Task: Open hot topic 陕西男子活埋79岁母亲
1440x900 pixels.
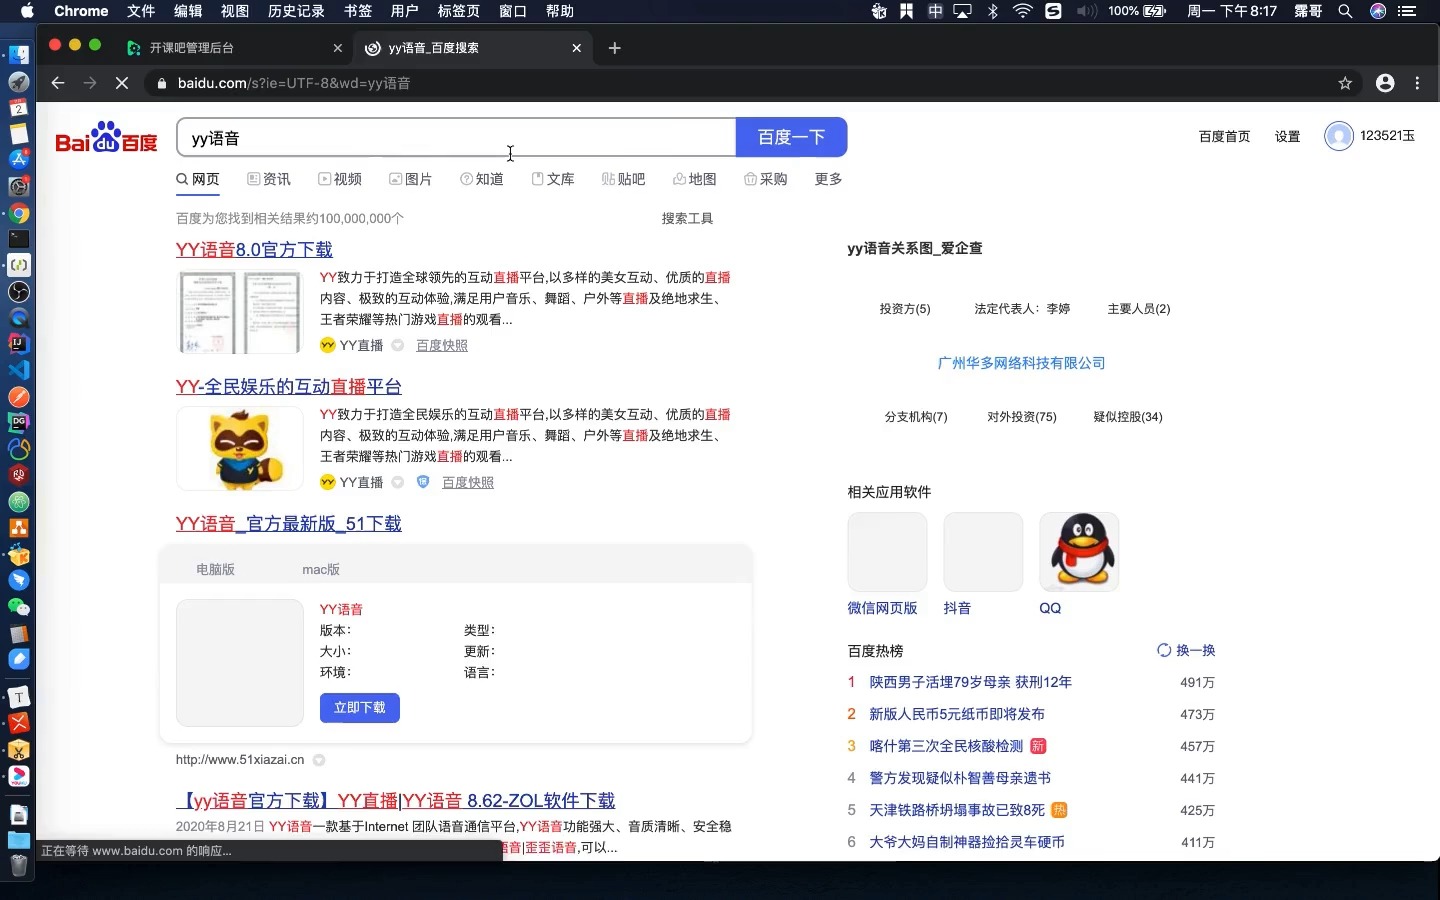Action: coord(970,682)
